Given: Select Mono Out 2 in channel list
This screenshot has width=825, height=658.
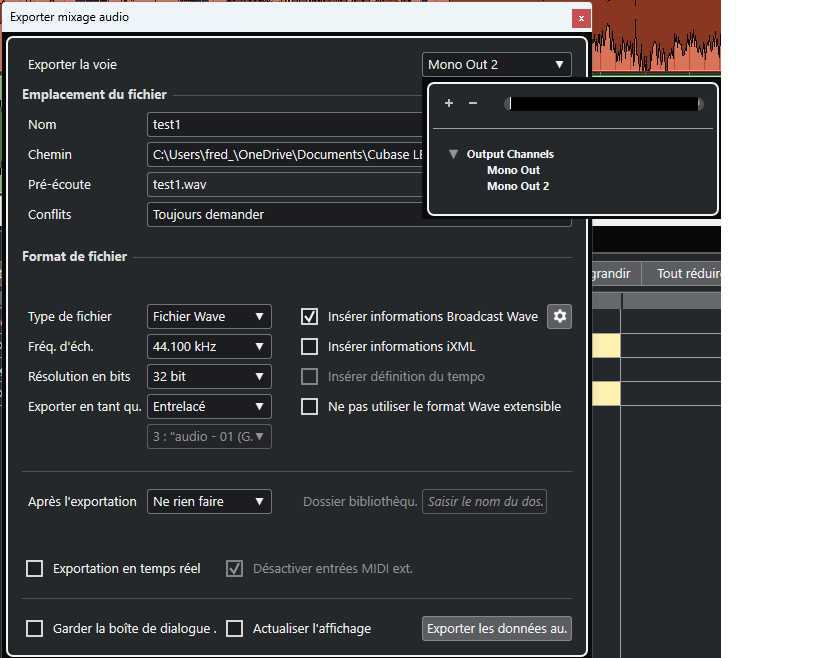Looking at the screenshot, I should [517, 186].
